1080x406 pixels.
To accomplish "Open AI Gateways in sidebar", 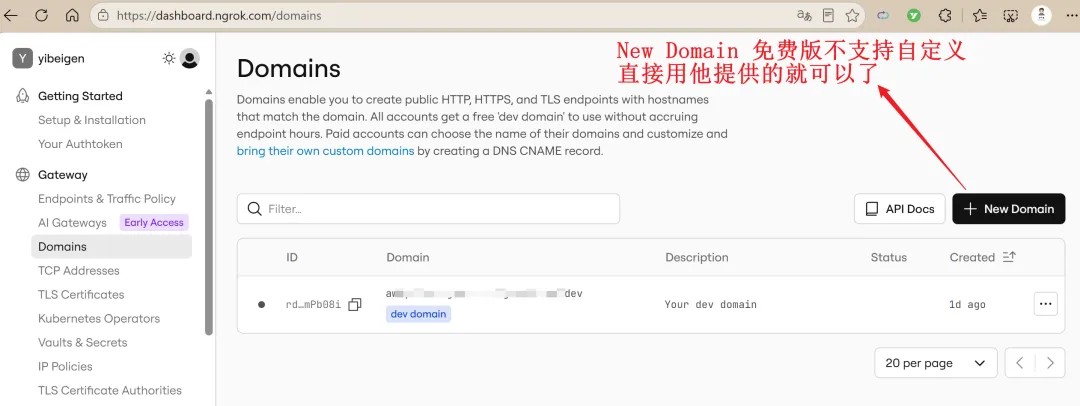I will 72,223.
